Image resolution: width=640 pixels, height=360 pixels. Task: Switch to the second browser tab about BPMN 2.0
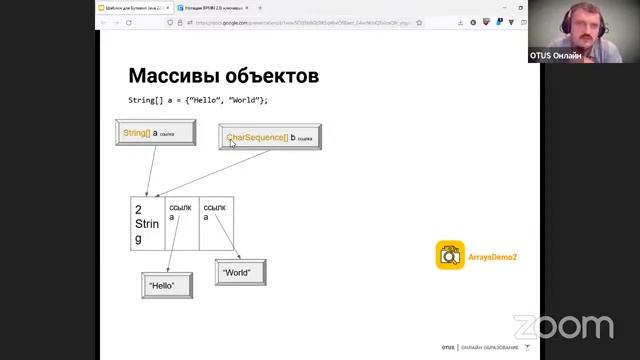click(x=213, y=8)
